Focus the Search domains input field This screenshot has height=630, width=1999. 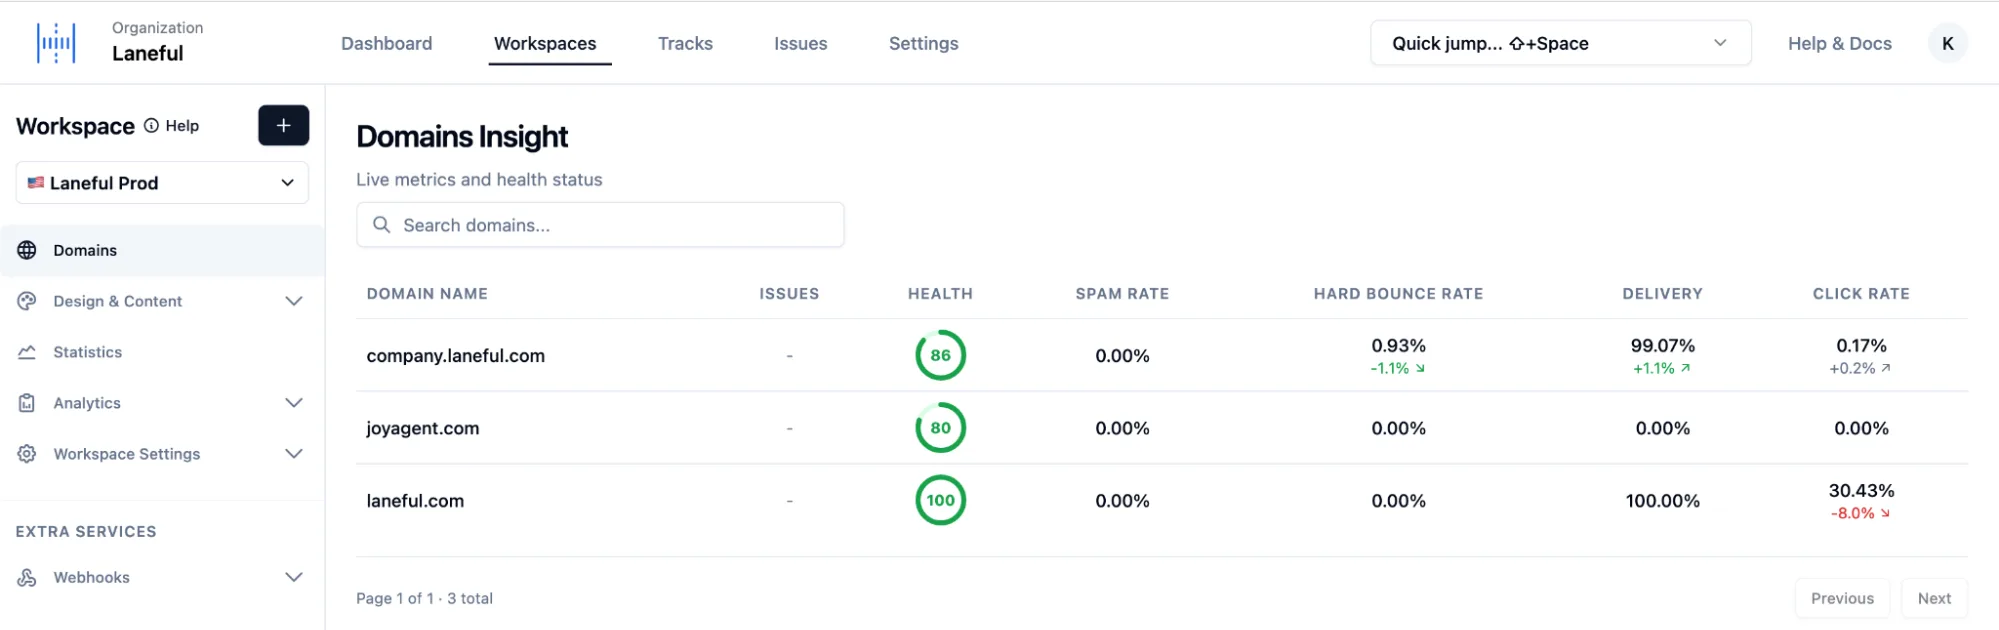coord(600,225)
